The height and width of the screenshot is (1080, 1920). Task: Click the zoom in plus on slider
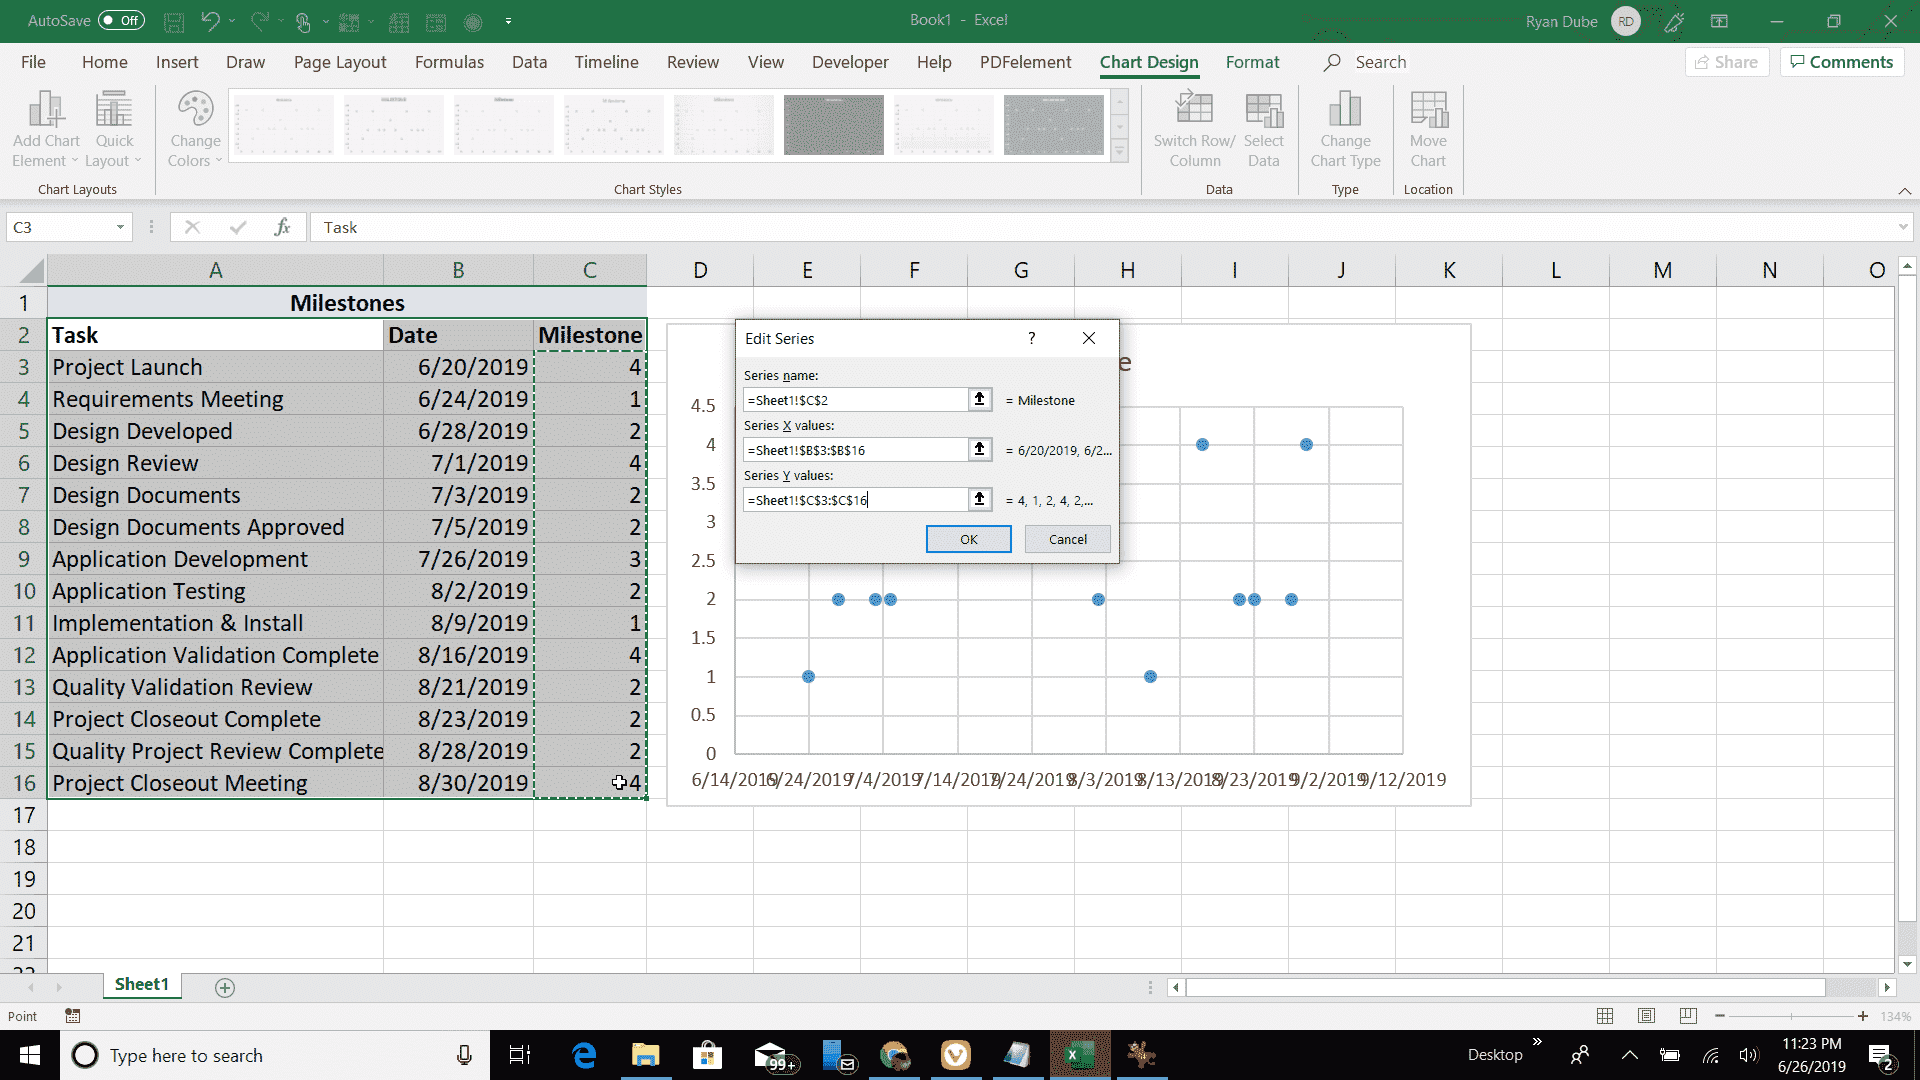(1862, 1016)
